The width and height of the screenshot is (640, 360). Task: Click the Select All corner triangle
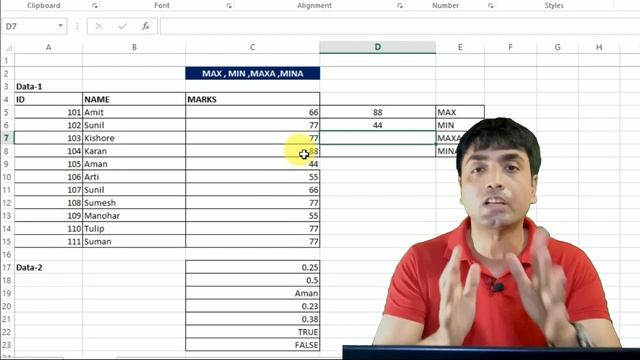pos(8,48)
